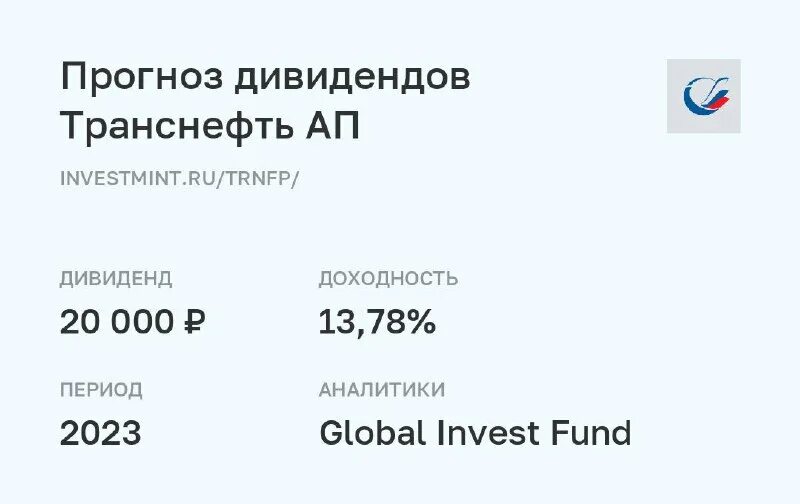Select the 2023 period value
Viewport: 800px width, 504px height.
(100, 433)
